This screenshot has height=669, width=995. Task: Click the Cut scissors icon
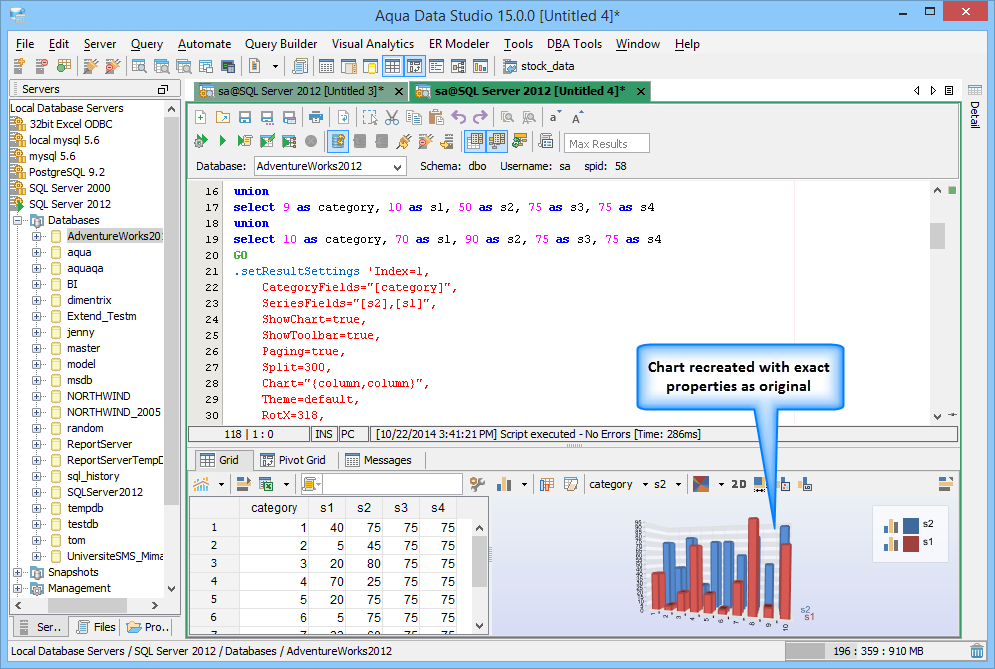392,117
